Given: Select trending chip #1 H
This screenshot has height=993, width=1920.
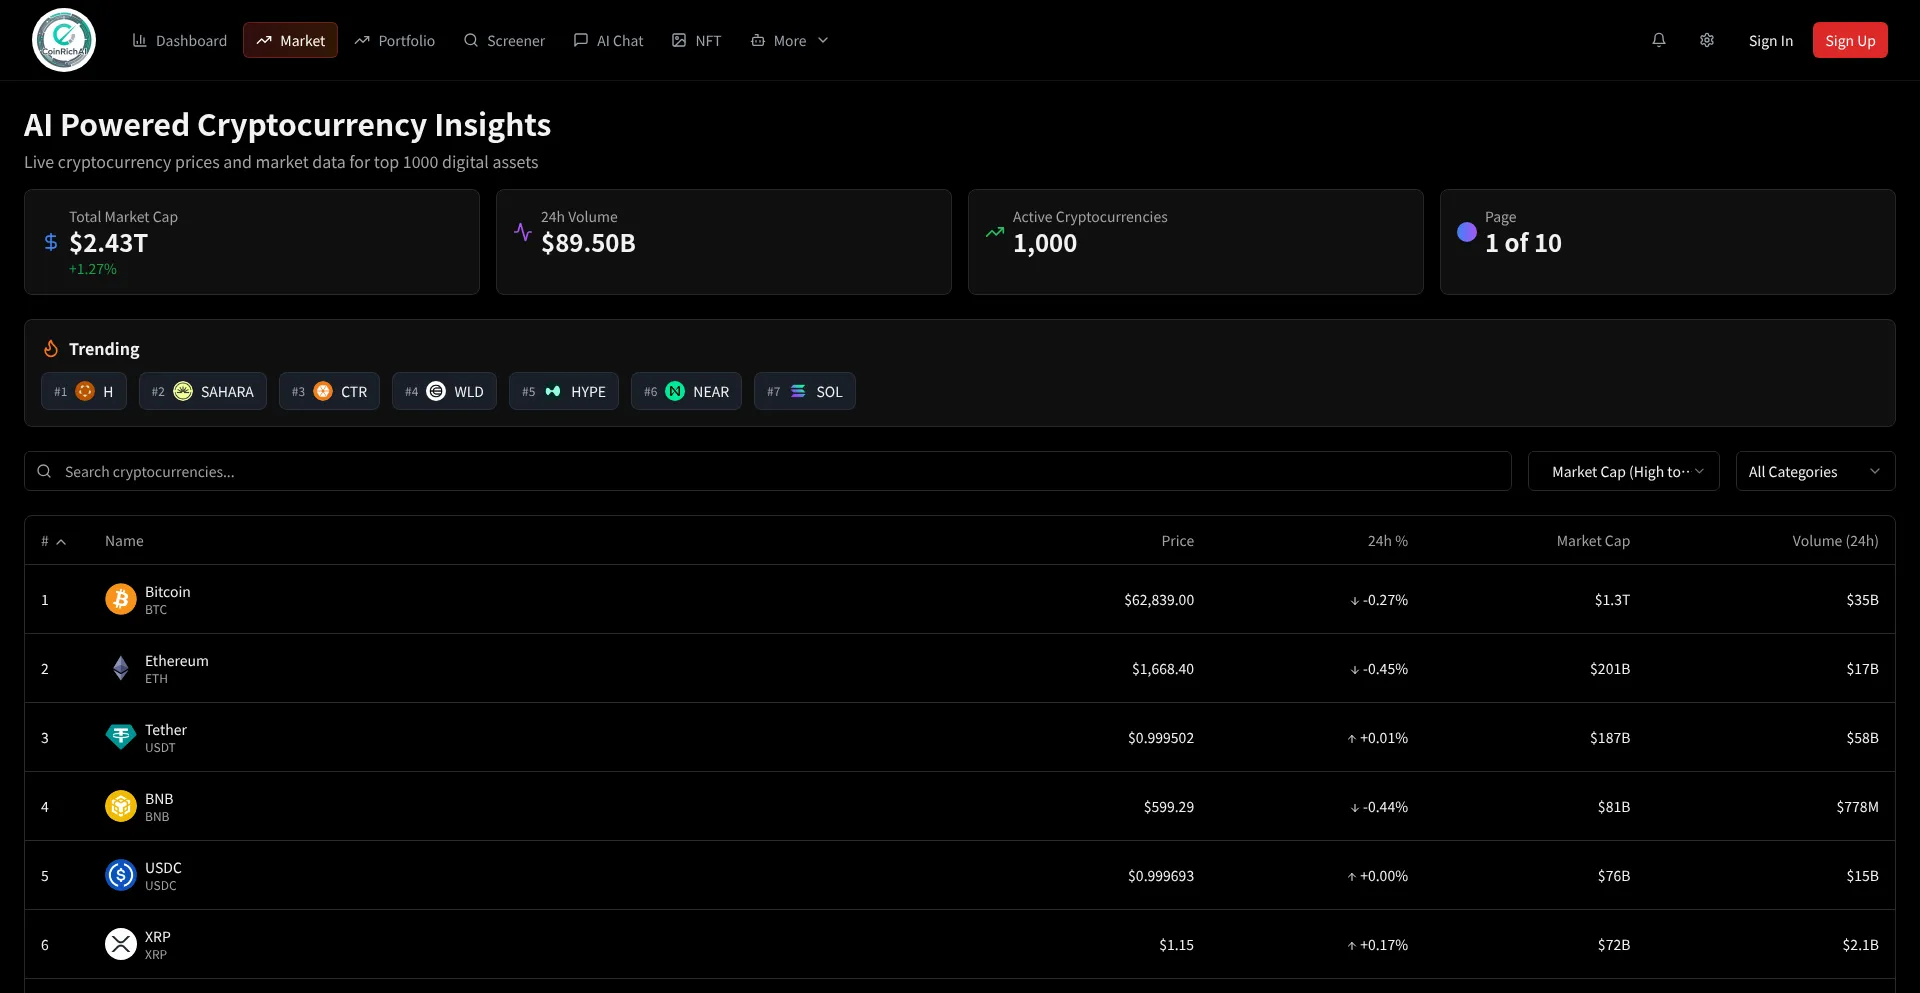Looking at the screenshot, I should point(84,391).
